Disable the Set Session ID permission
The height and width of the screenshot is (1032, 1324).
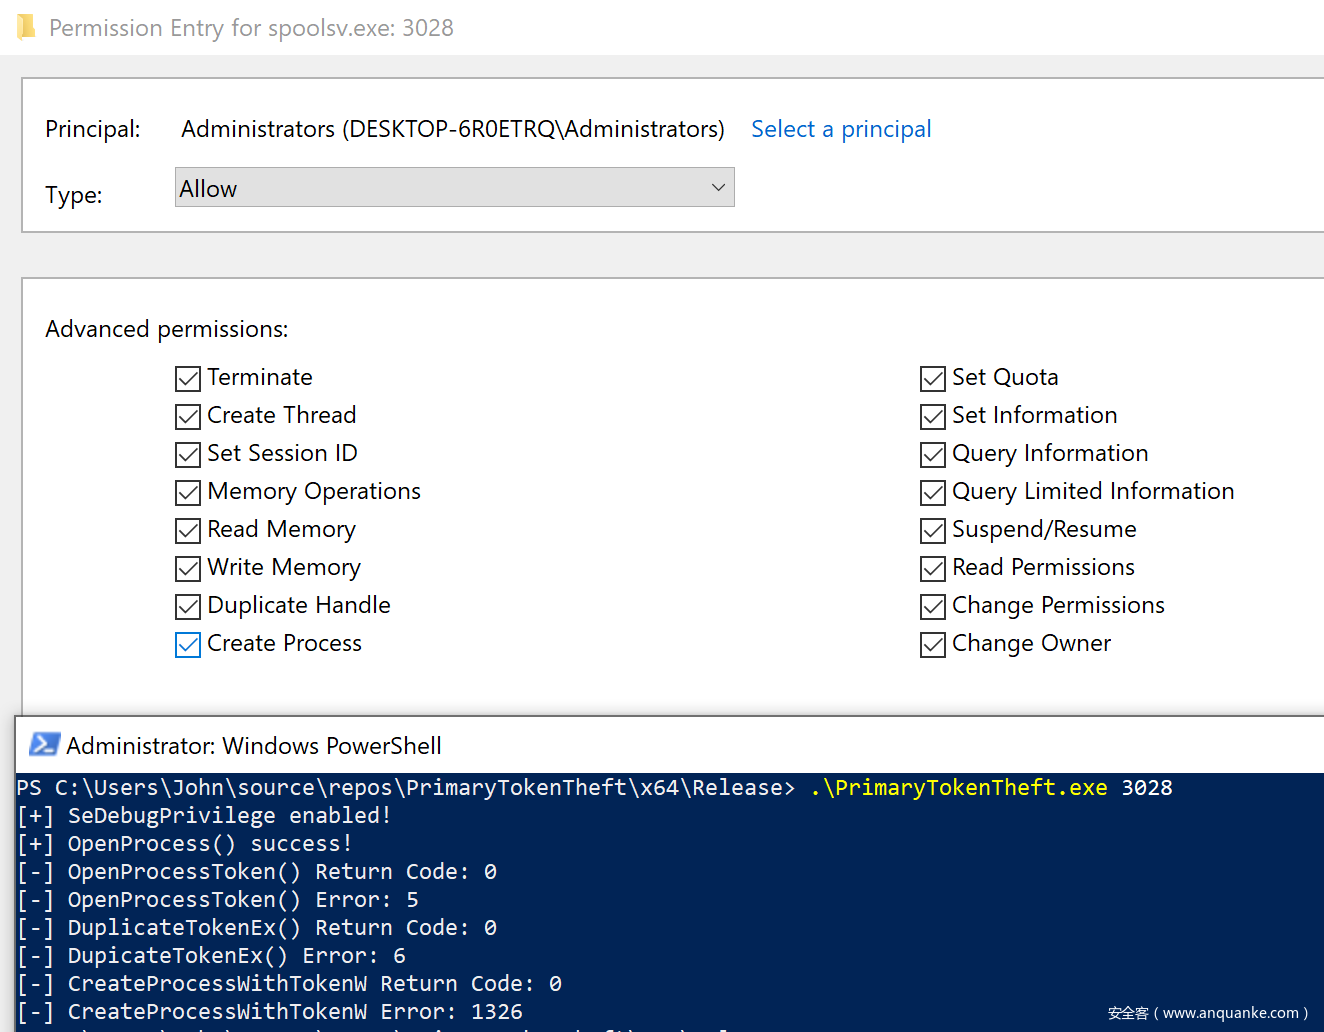click(188, 454)
